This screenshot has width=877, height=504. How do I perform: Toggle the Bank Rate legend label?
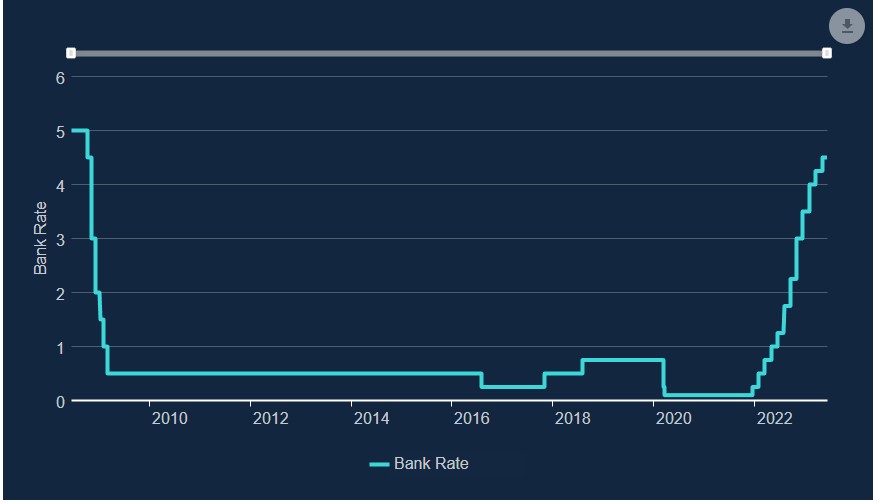tap(431, 463)
